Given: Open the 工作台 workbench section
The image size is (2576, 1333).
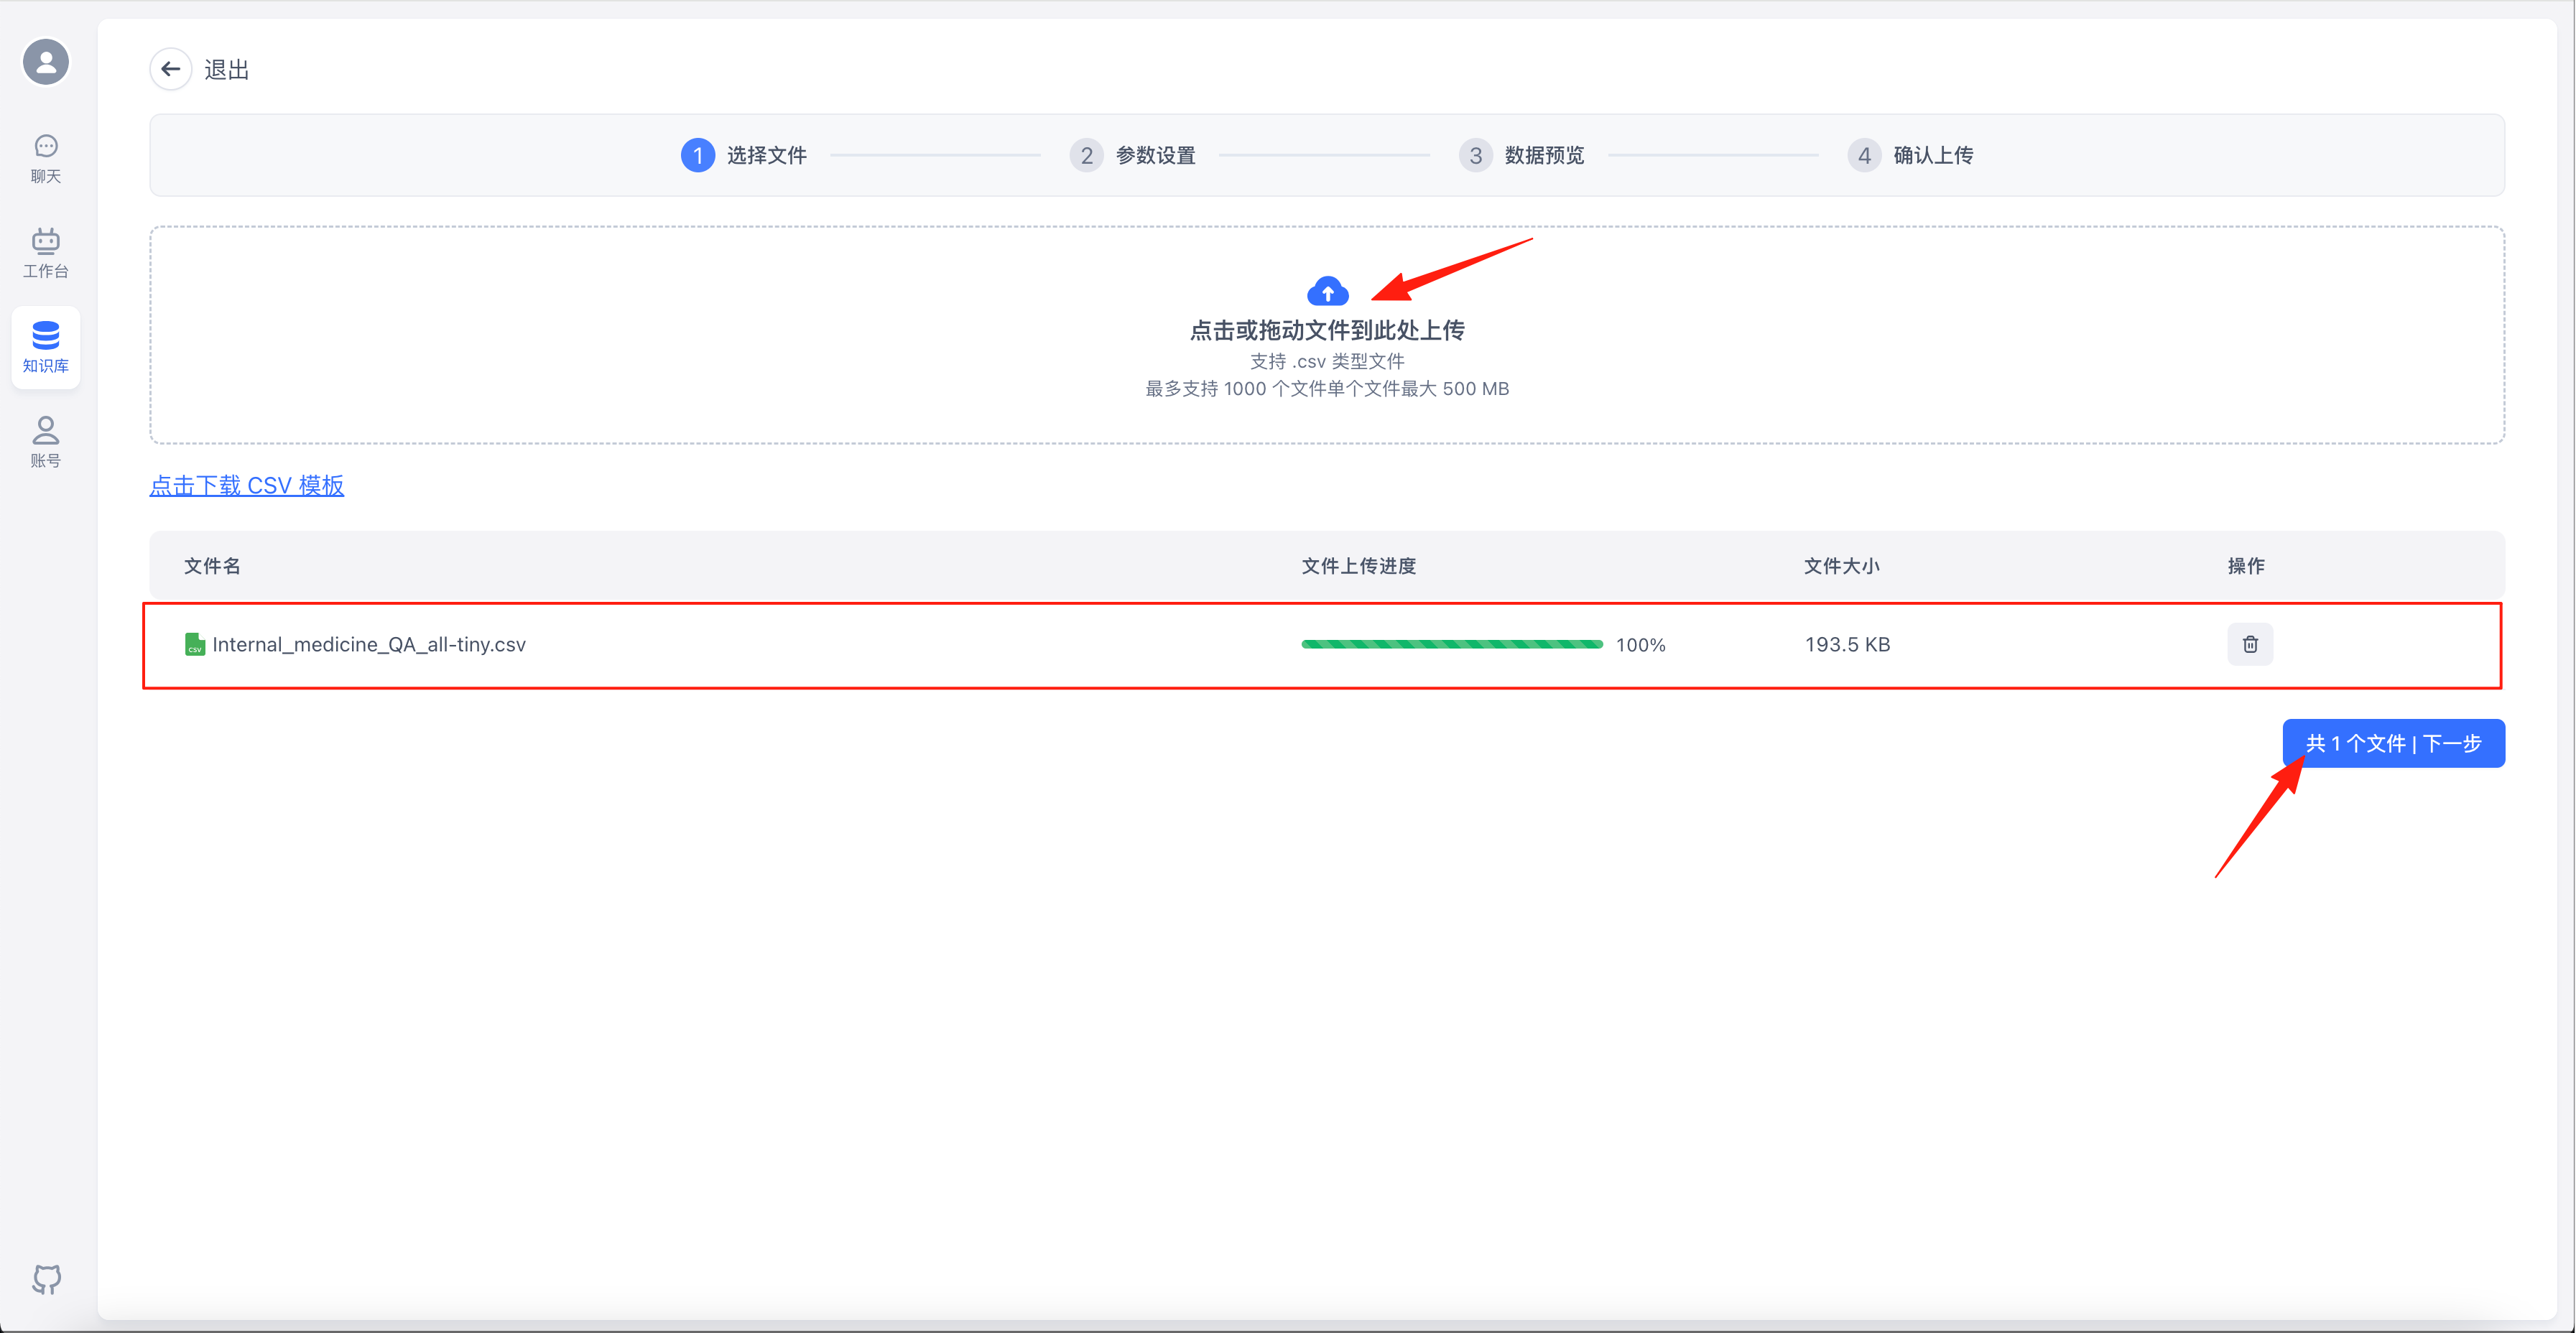Looking at the screenshot, I should click(46, 252).
